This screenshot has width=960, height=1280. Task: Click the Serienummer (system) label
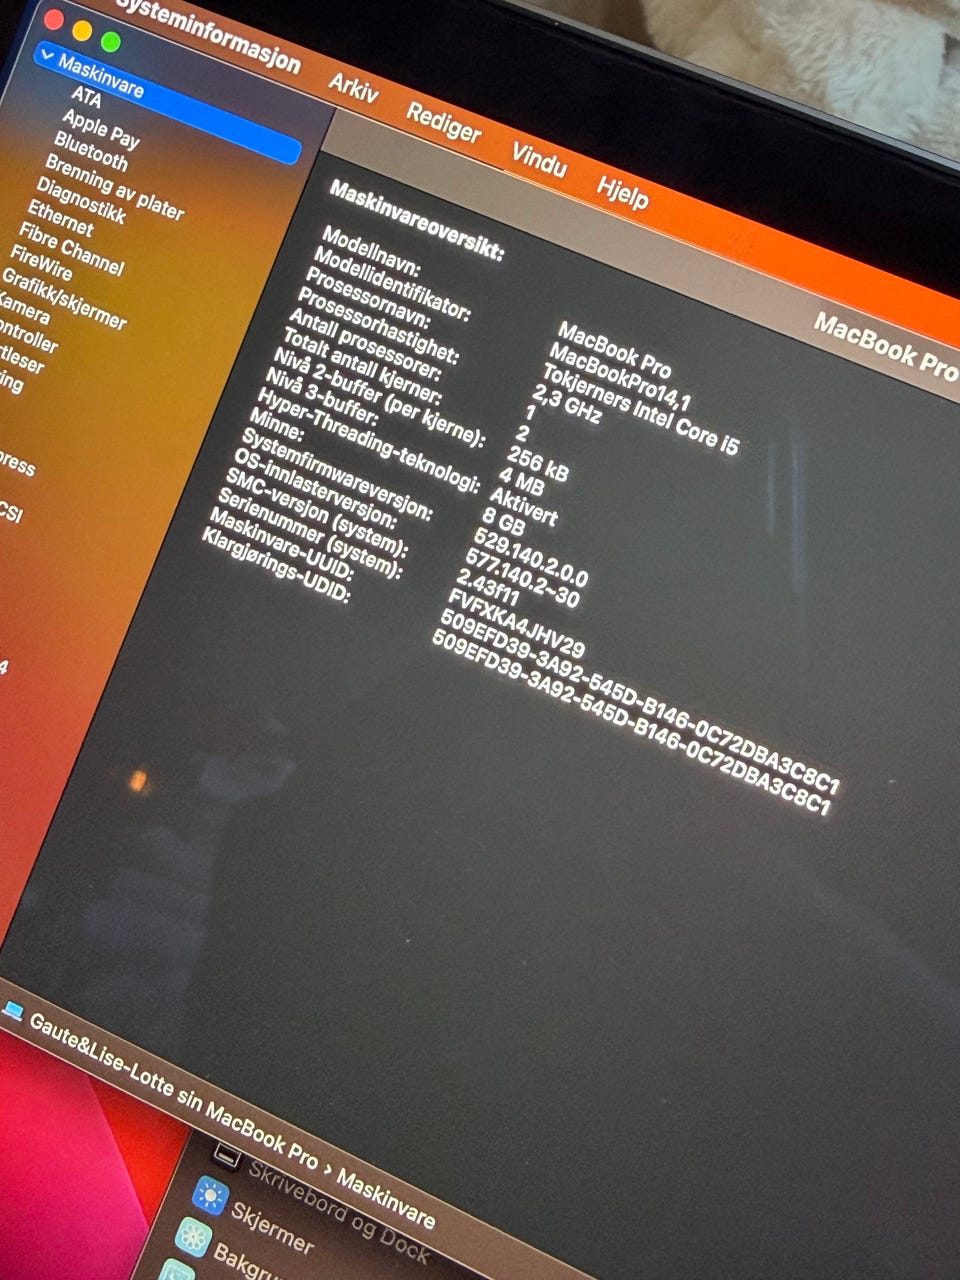click(310, 535)
